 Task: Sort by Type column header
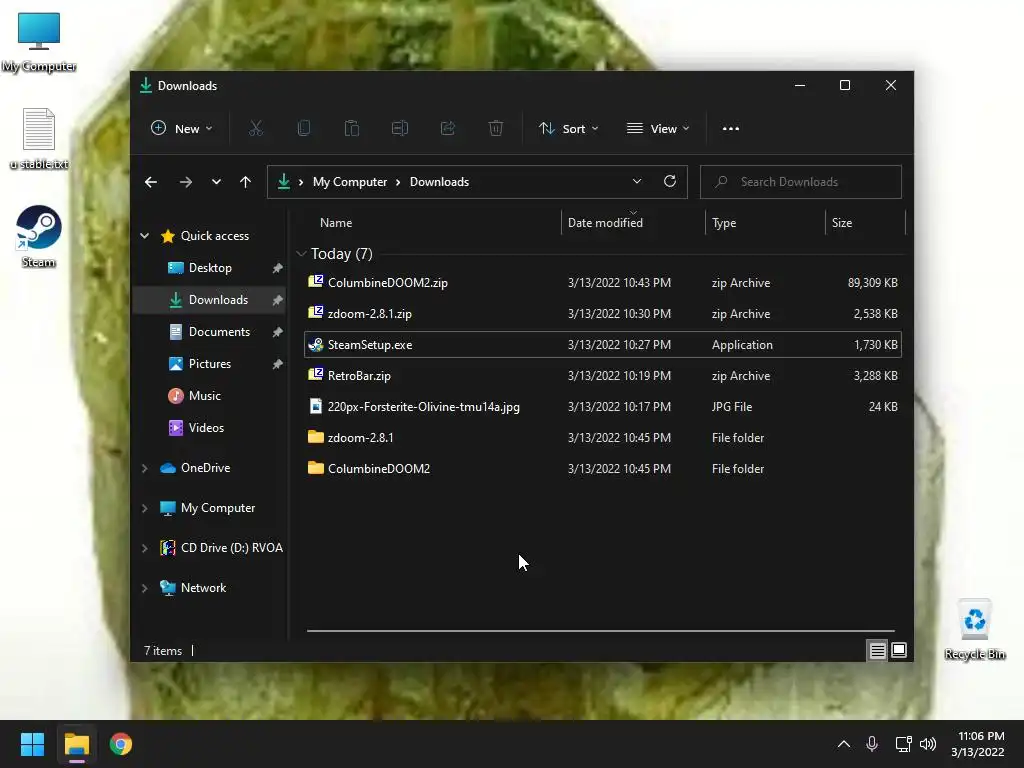765,223
